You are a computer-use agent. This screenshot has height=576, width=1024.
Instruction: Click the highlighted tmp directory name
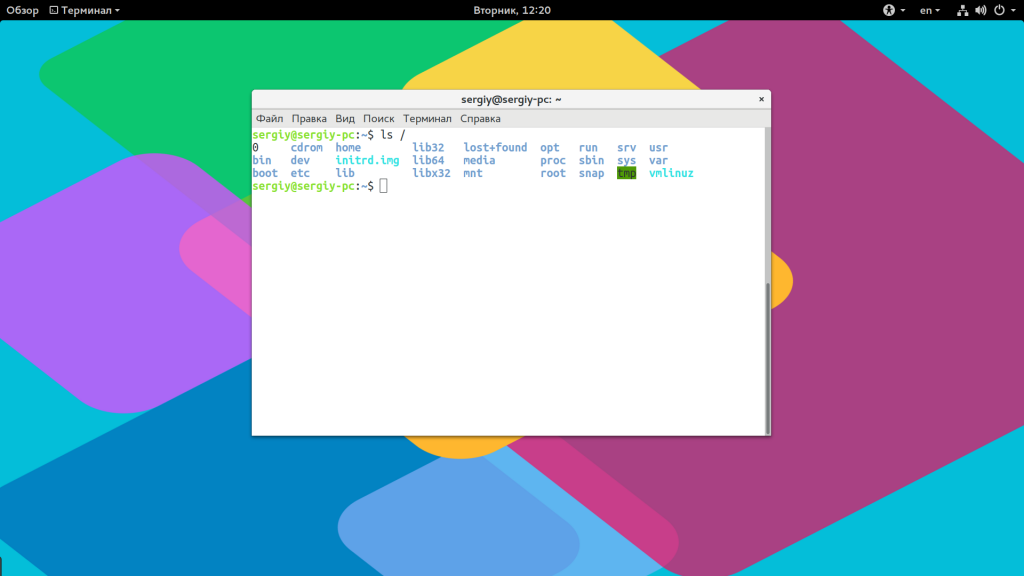(x=626, y=173)
